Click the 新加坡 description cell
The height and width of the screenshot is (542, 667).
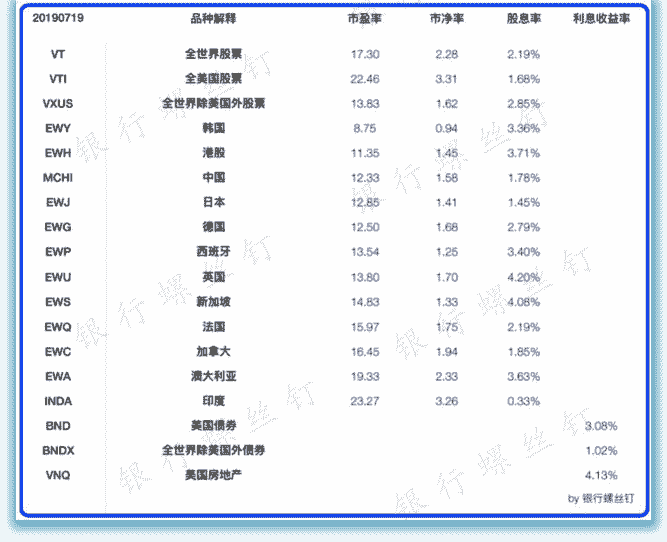(x=213, y=302)
